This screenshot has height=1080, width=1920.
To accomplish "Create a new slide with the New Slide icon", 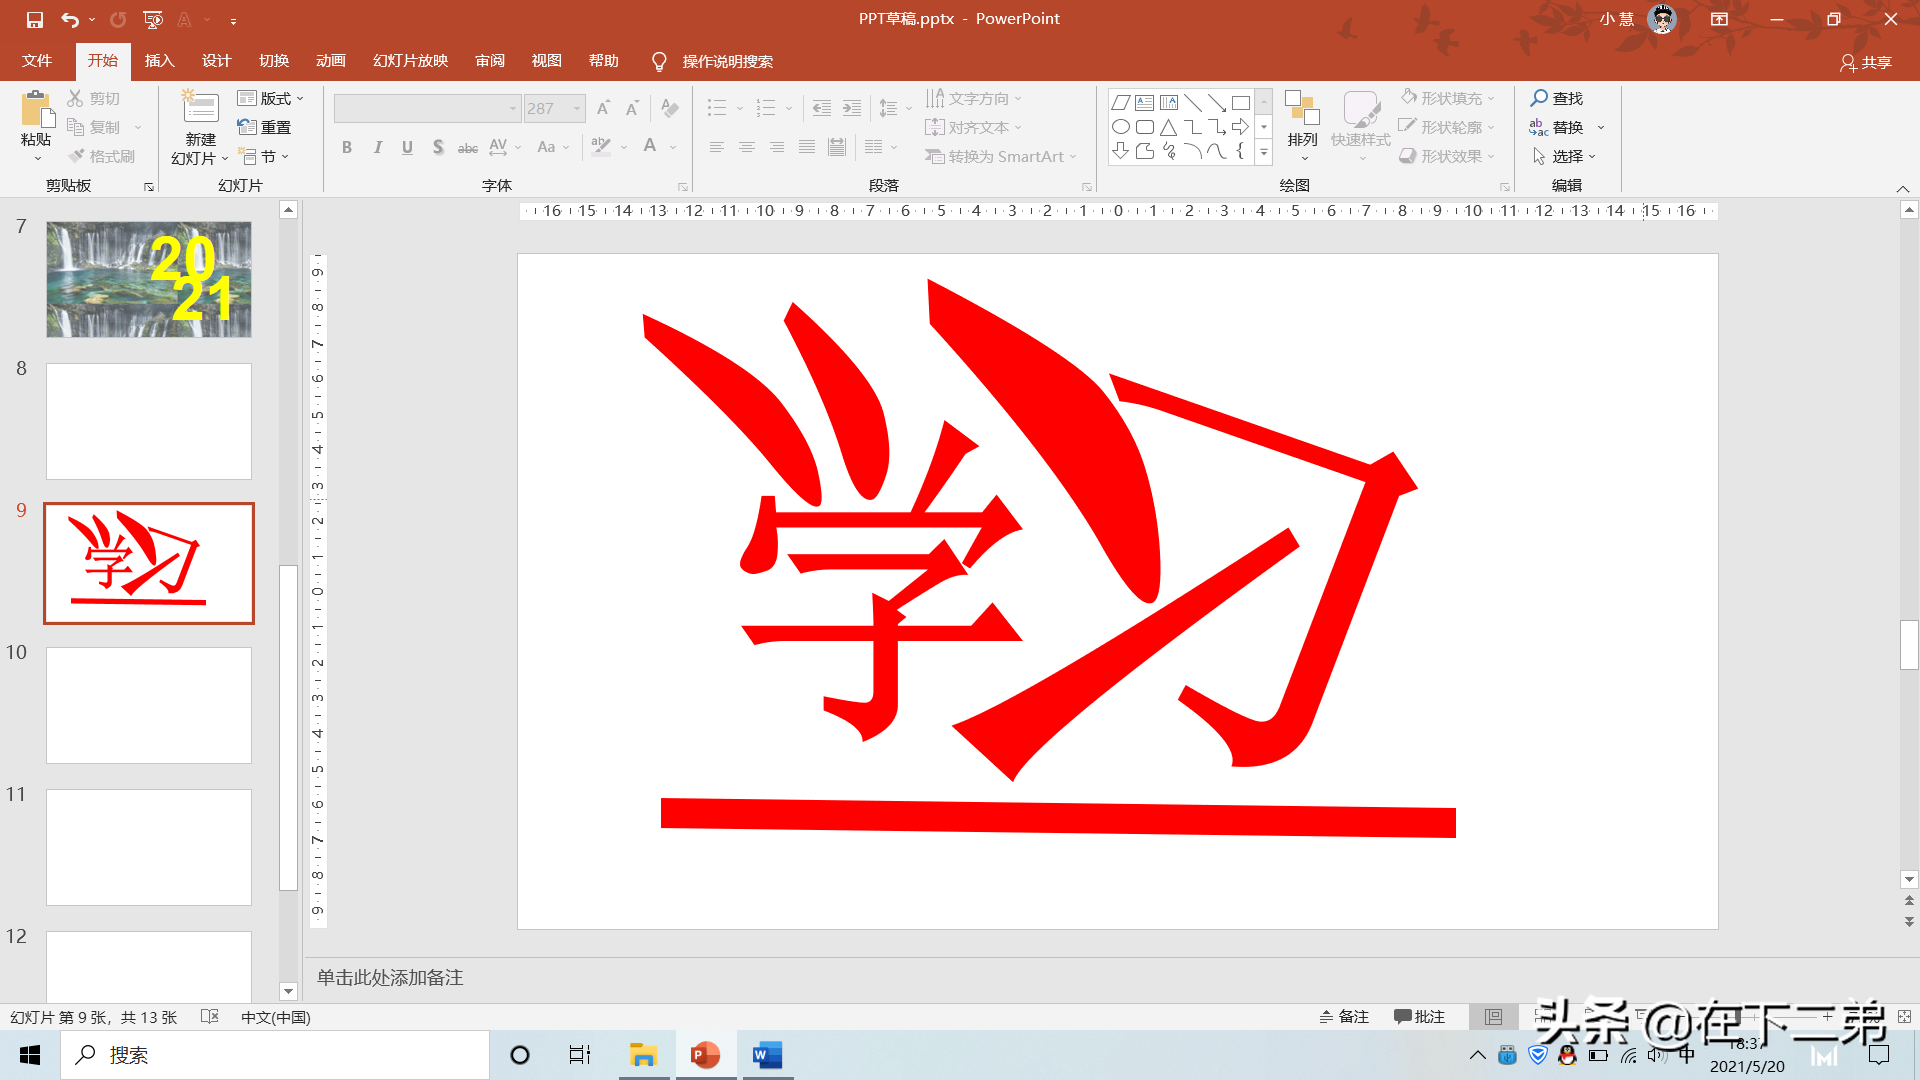I will [x=200, y=108].
